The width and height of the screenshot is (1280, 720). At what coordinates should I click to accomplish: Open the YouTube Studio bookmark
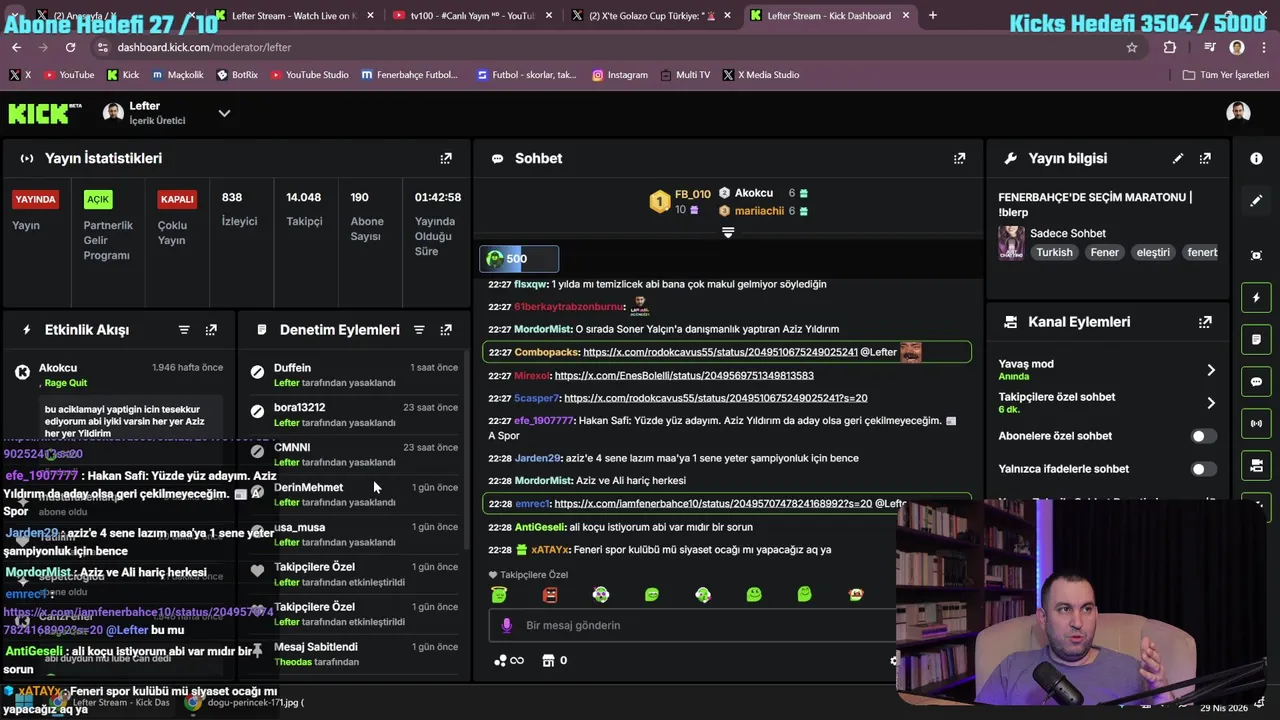point(310,75)
